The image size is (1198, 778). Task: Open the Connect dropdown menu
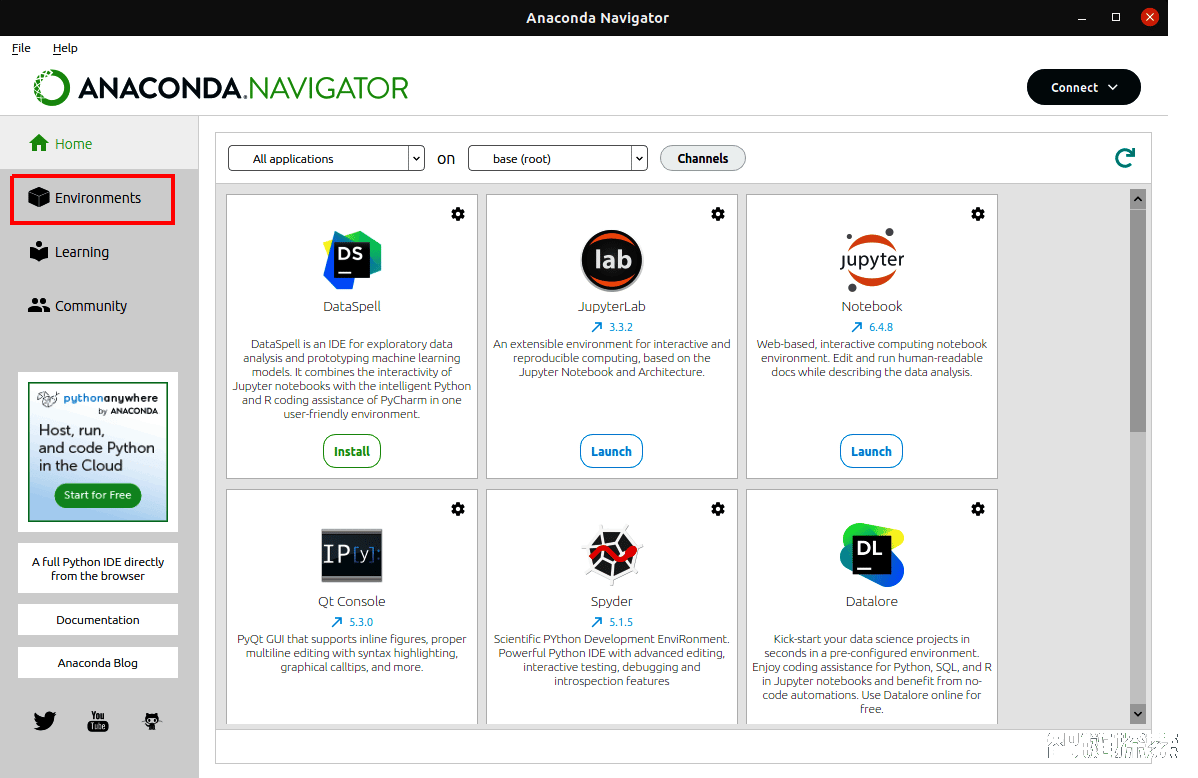tap(1083, 87)
